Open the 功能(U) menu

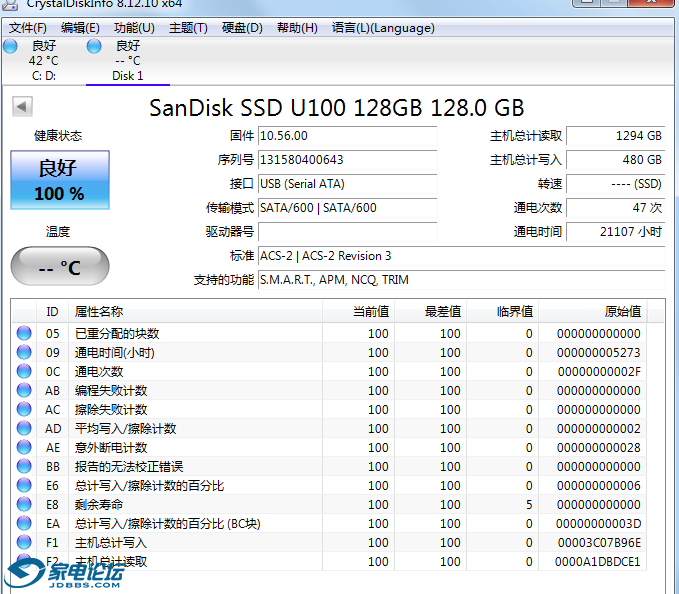click(x=134, y=28)
